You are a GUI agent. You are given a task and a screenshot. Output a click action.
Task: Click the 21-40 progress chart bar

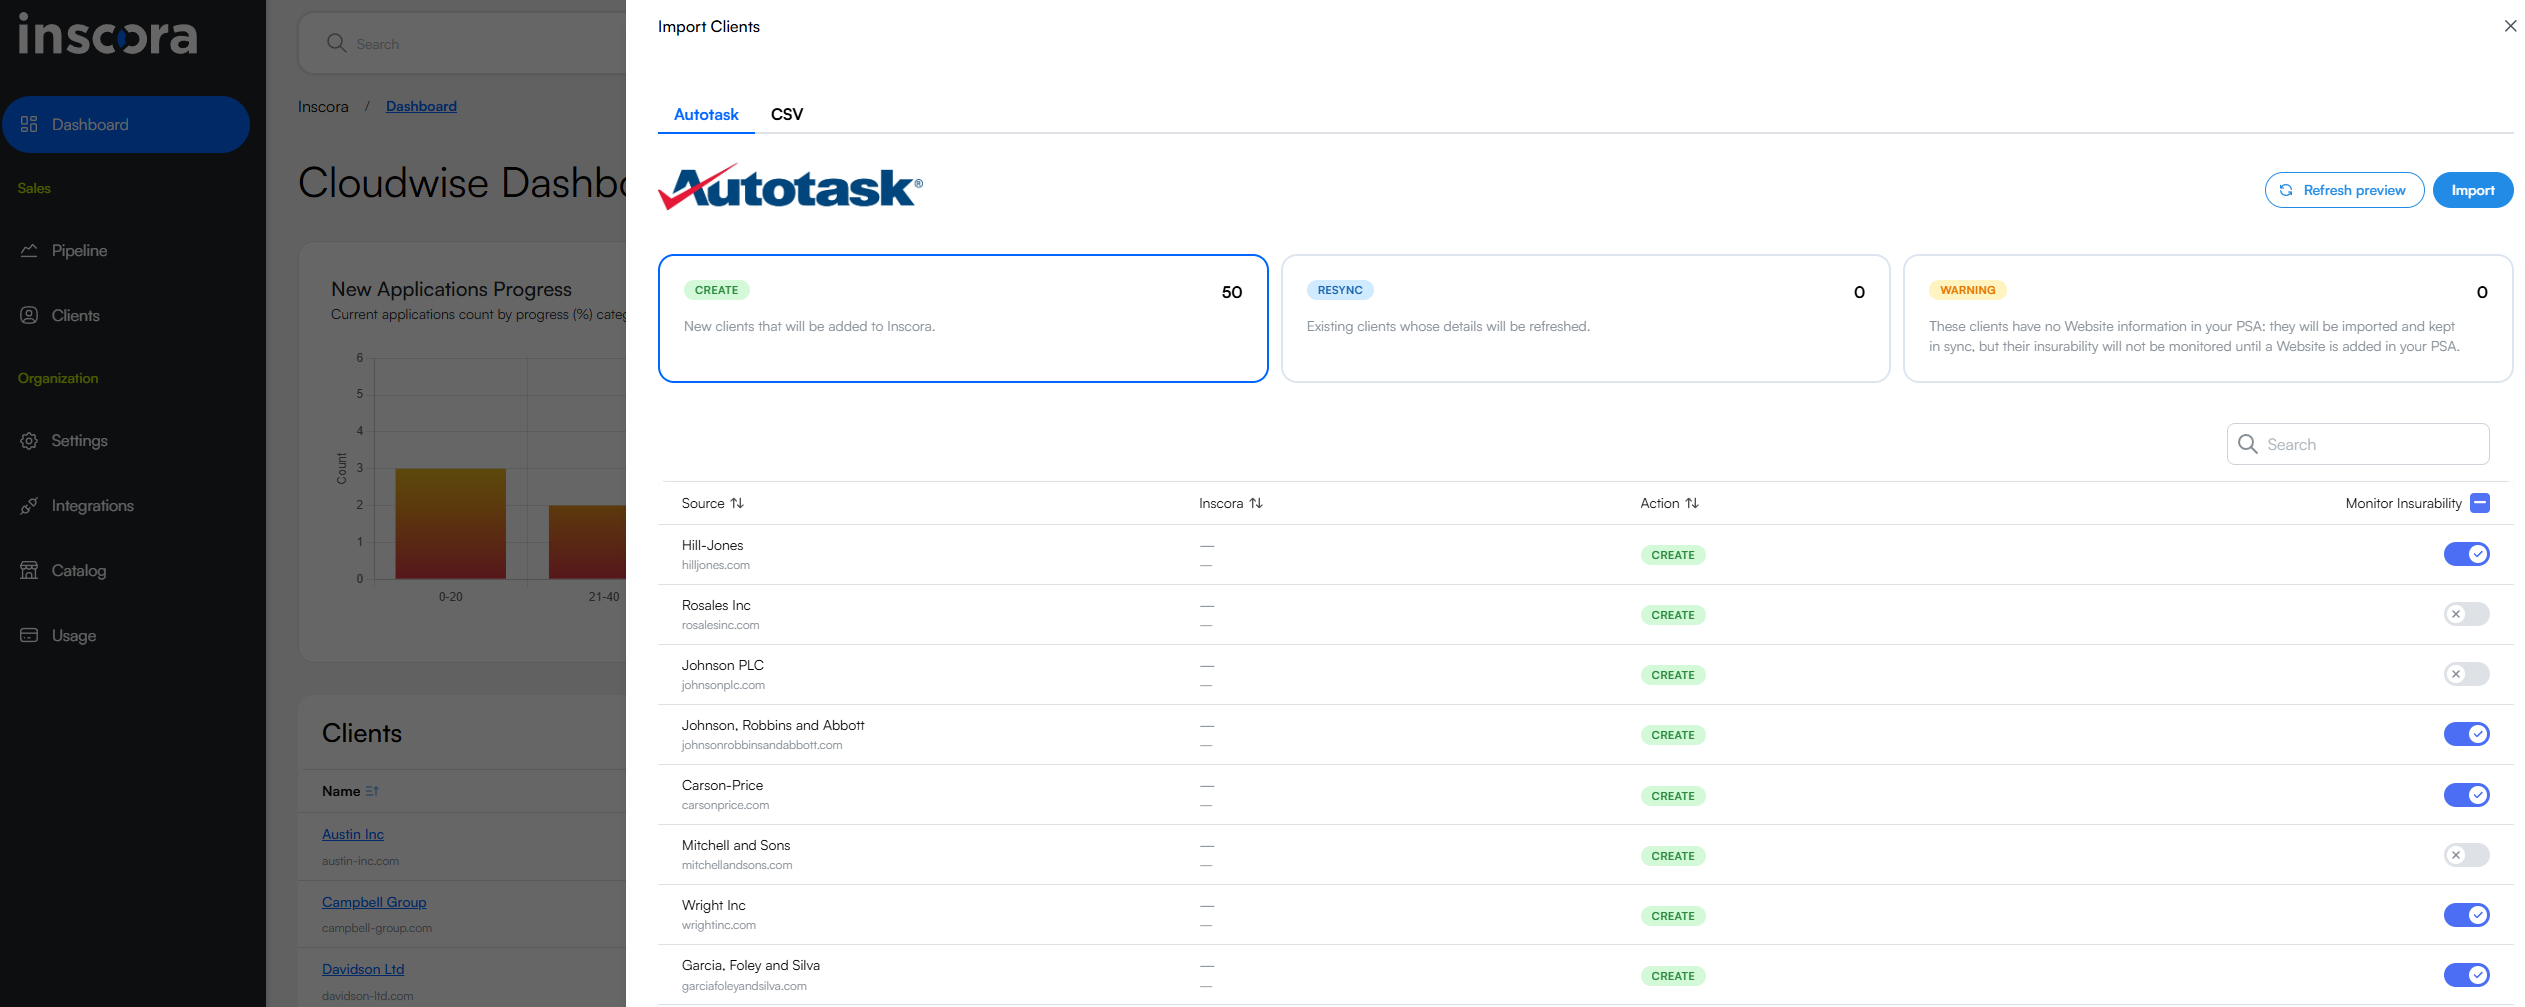pyautogui.click(x=588, y=542)
